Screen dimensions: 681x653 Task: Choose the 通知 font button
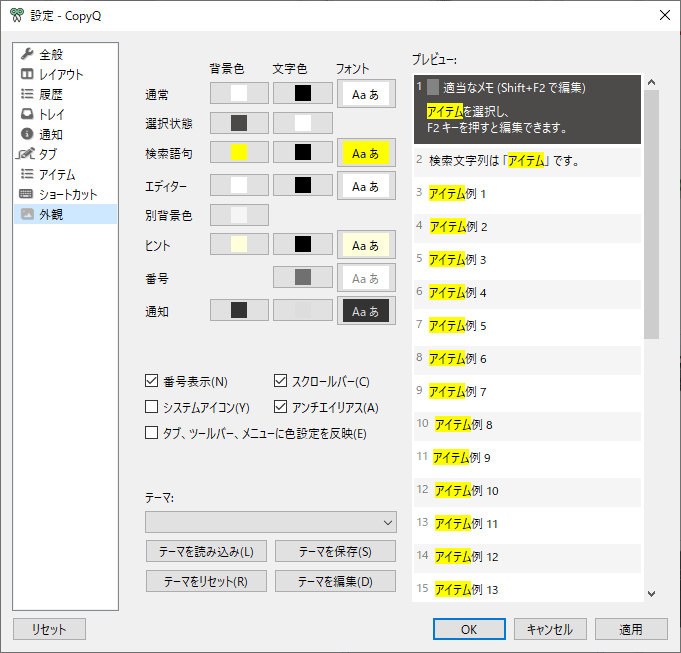[366, 310]
